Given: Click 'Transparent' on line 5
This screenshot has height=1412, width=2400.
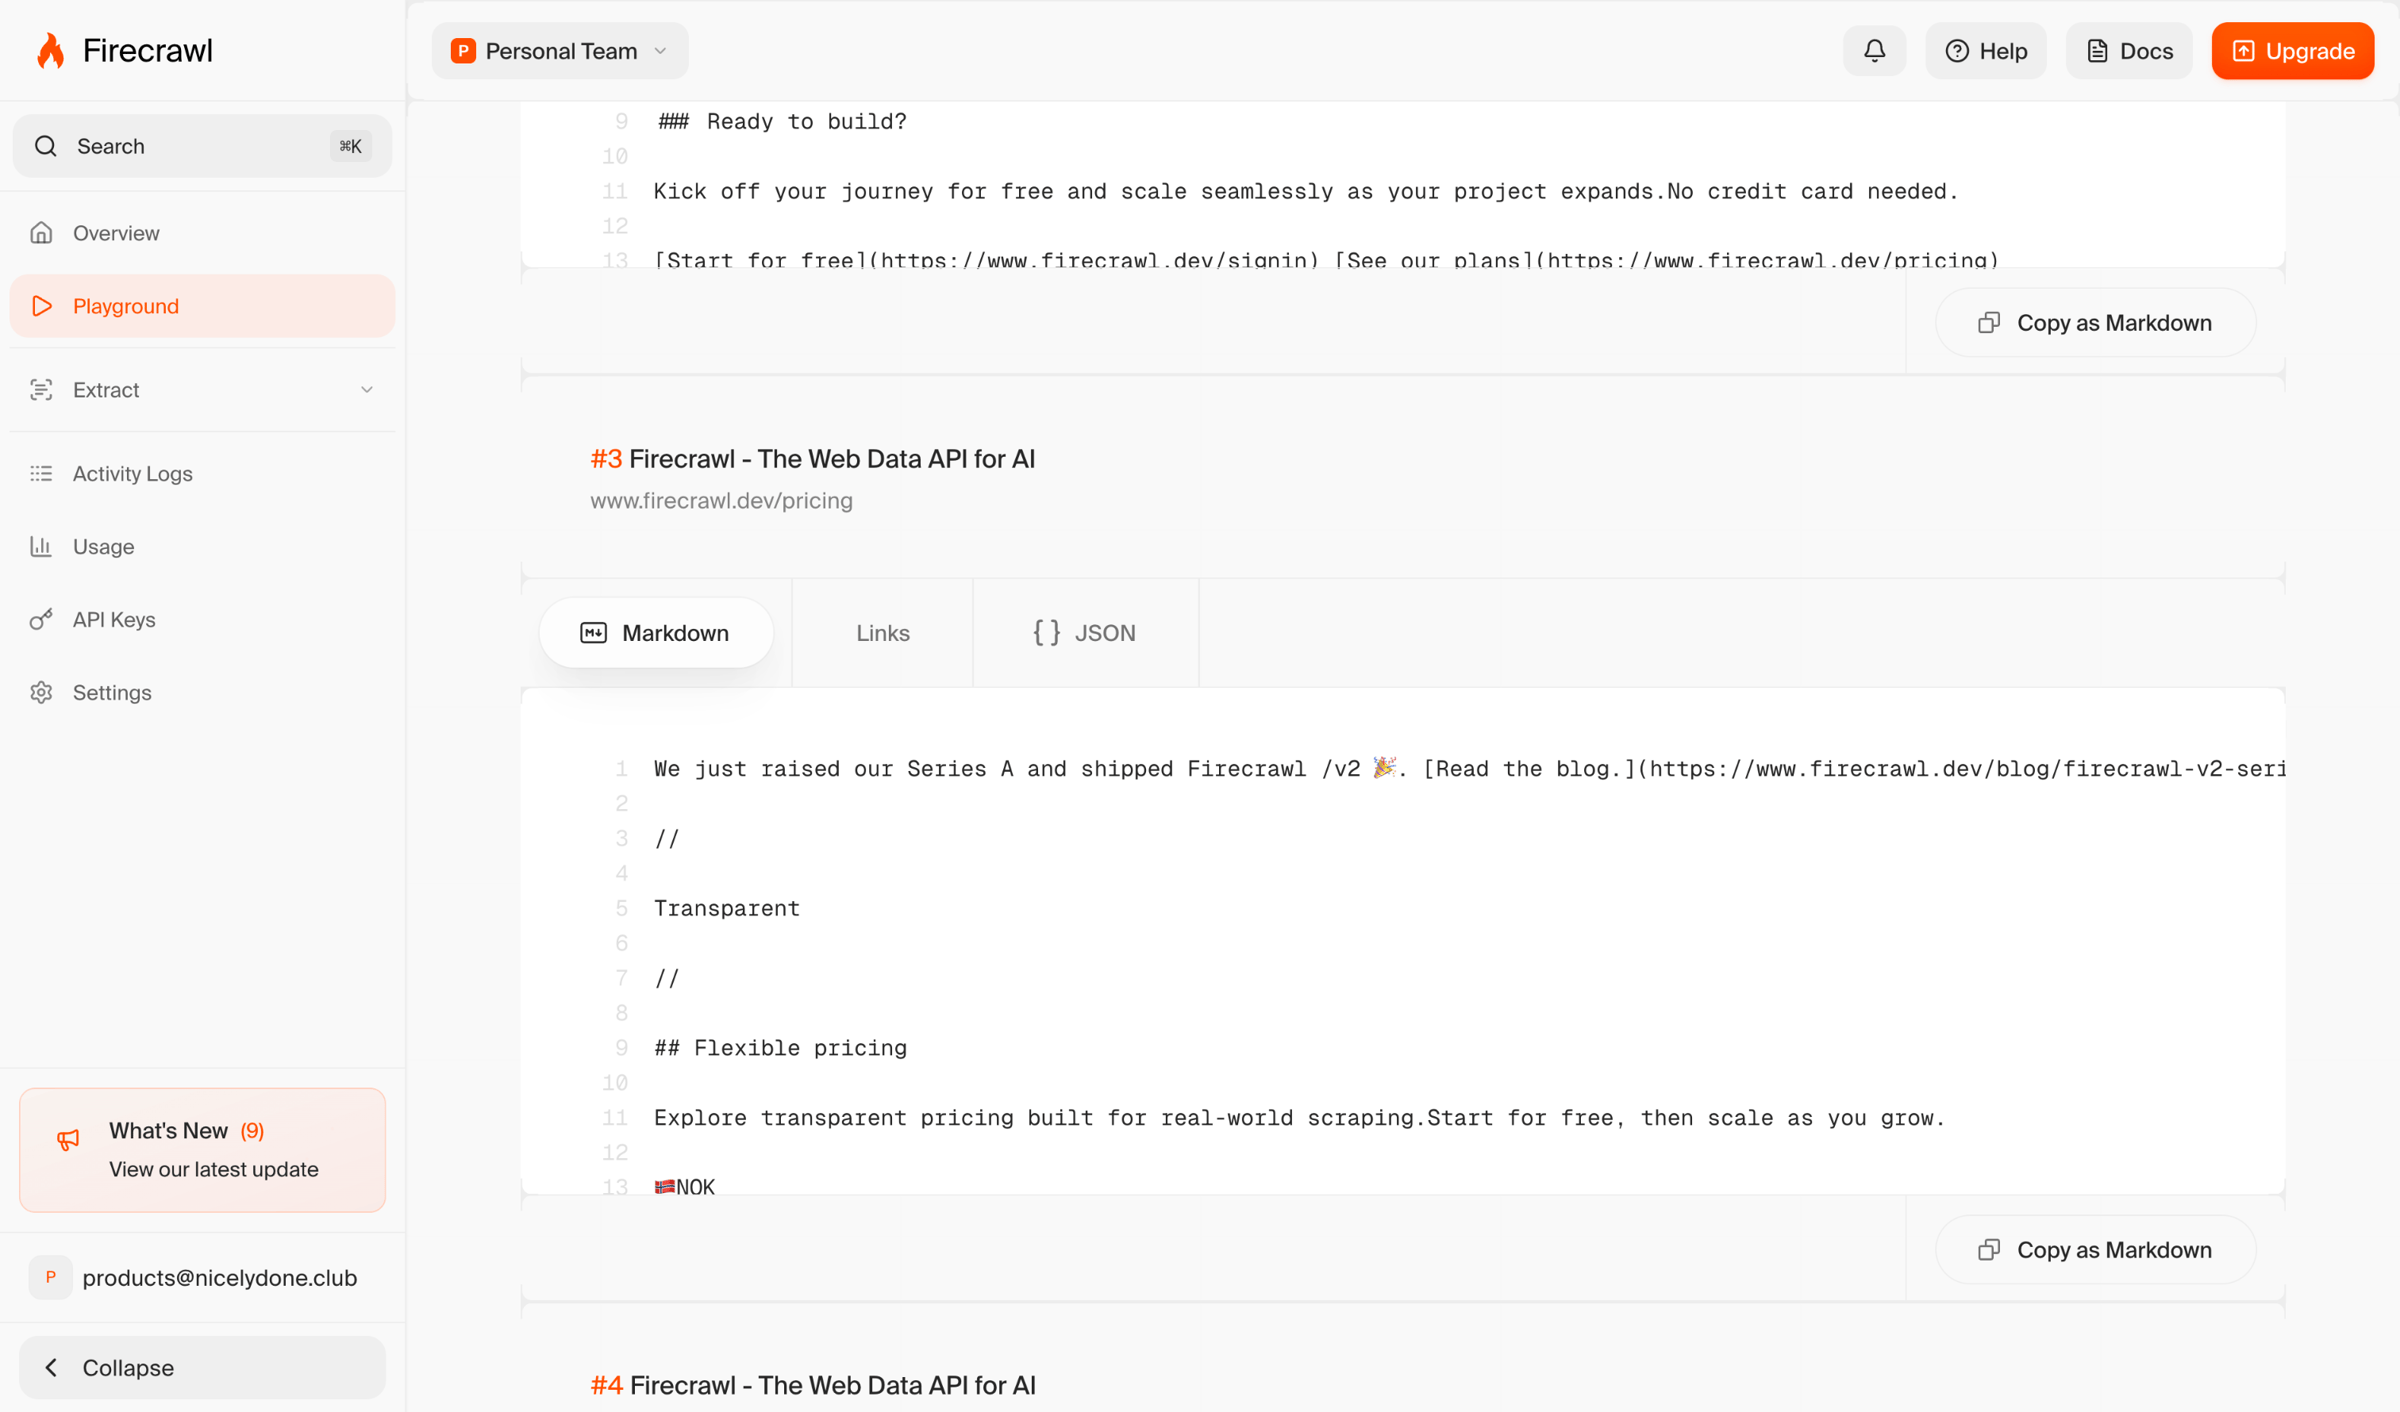Looking at the screenshot, I should pos(727,908).
